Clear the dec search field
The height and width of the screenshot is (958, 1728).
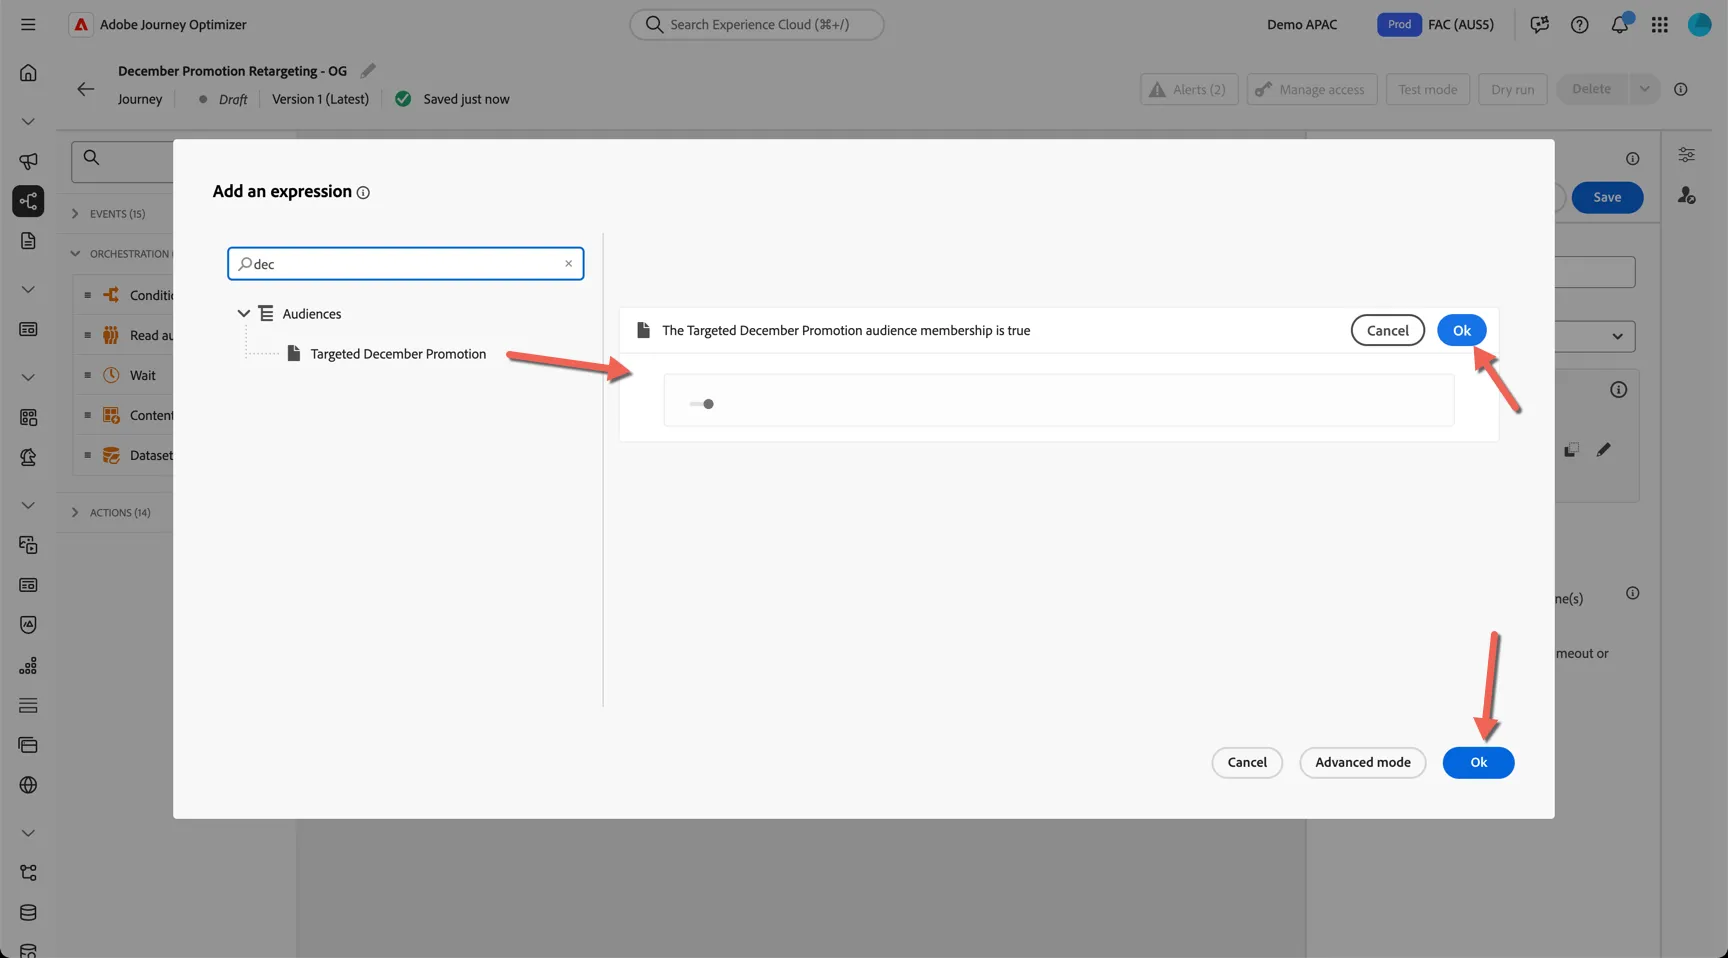pos(568,264)
